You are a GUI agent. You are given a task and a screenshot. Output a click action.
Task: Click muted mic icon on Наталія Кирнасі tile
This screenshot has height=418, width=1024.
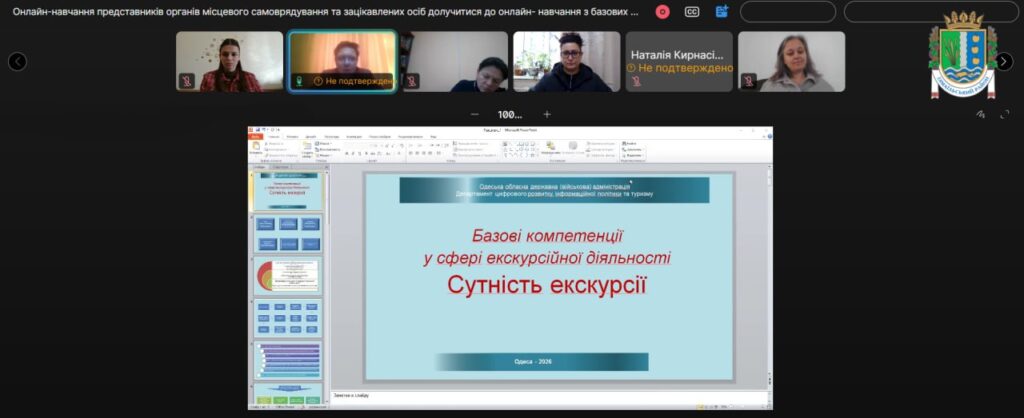click(x=636, y=81)
